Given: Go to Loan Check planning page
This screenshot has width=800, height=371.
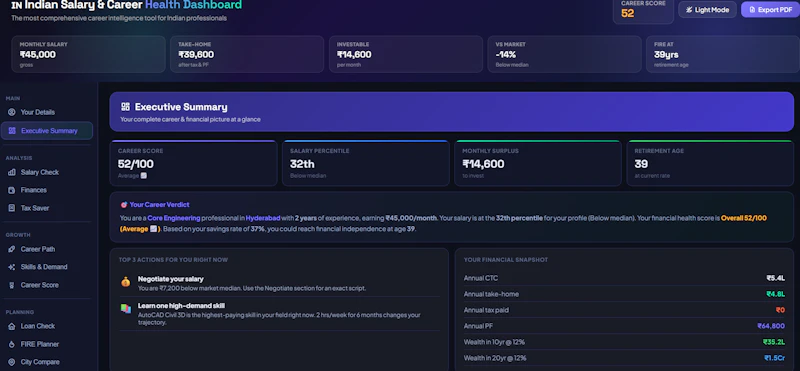Looking at the screenshot, I should click(46, 326).
